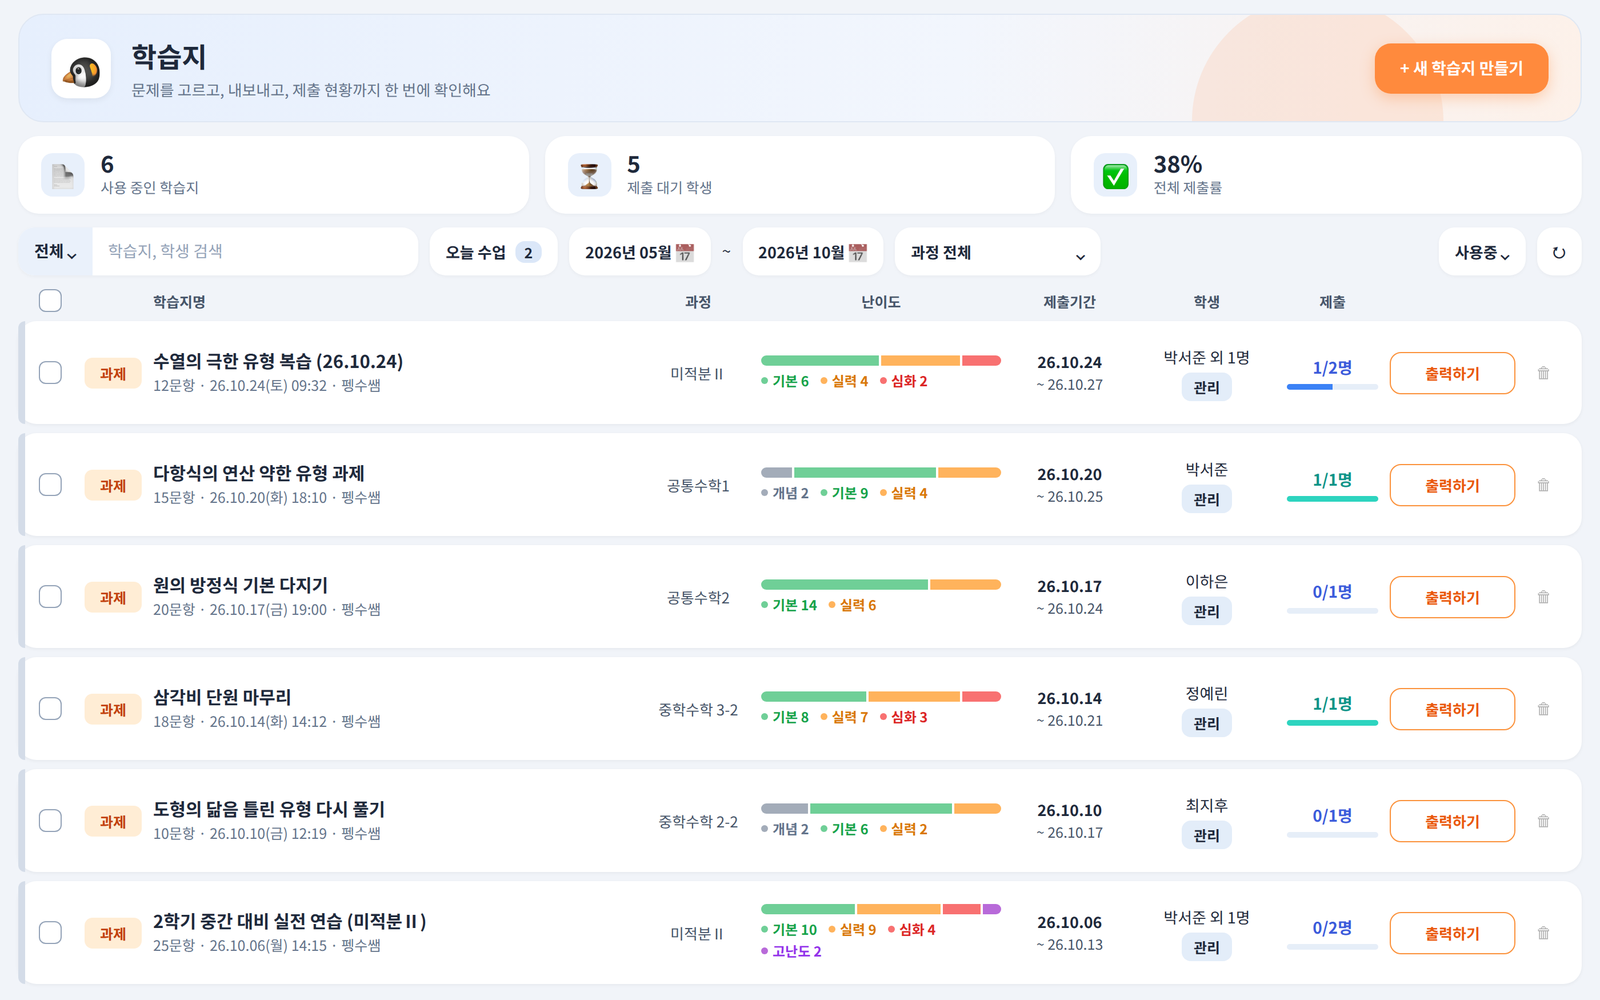Click the 중학수학 2-2 course cell
1600x1000 pixels.
point(698,821)
